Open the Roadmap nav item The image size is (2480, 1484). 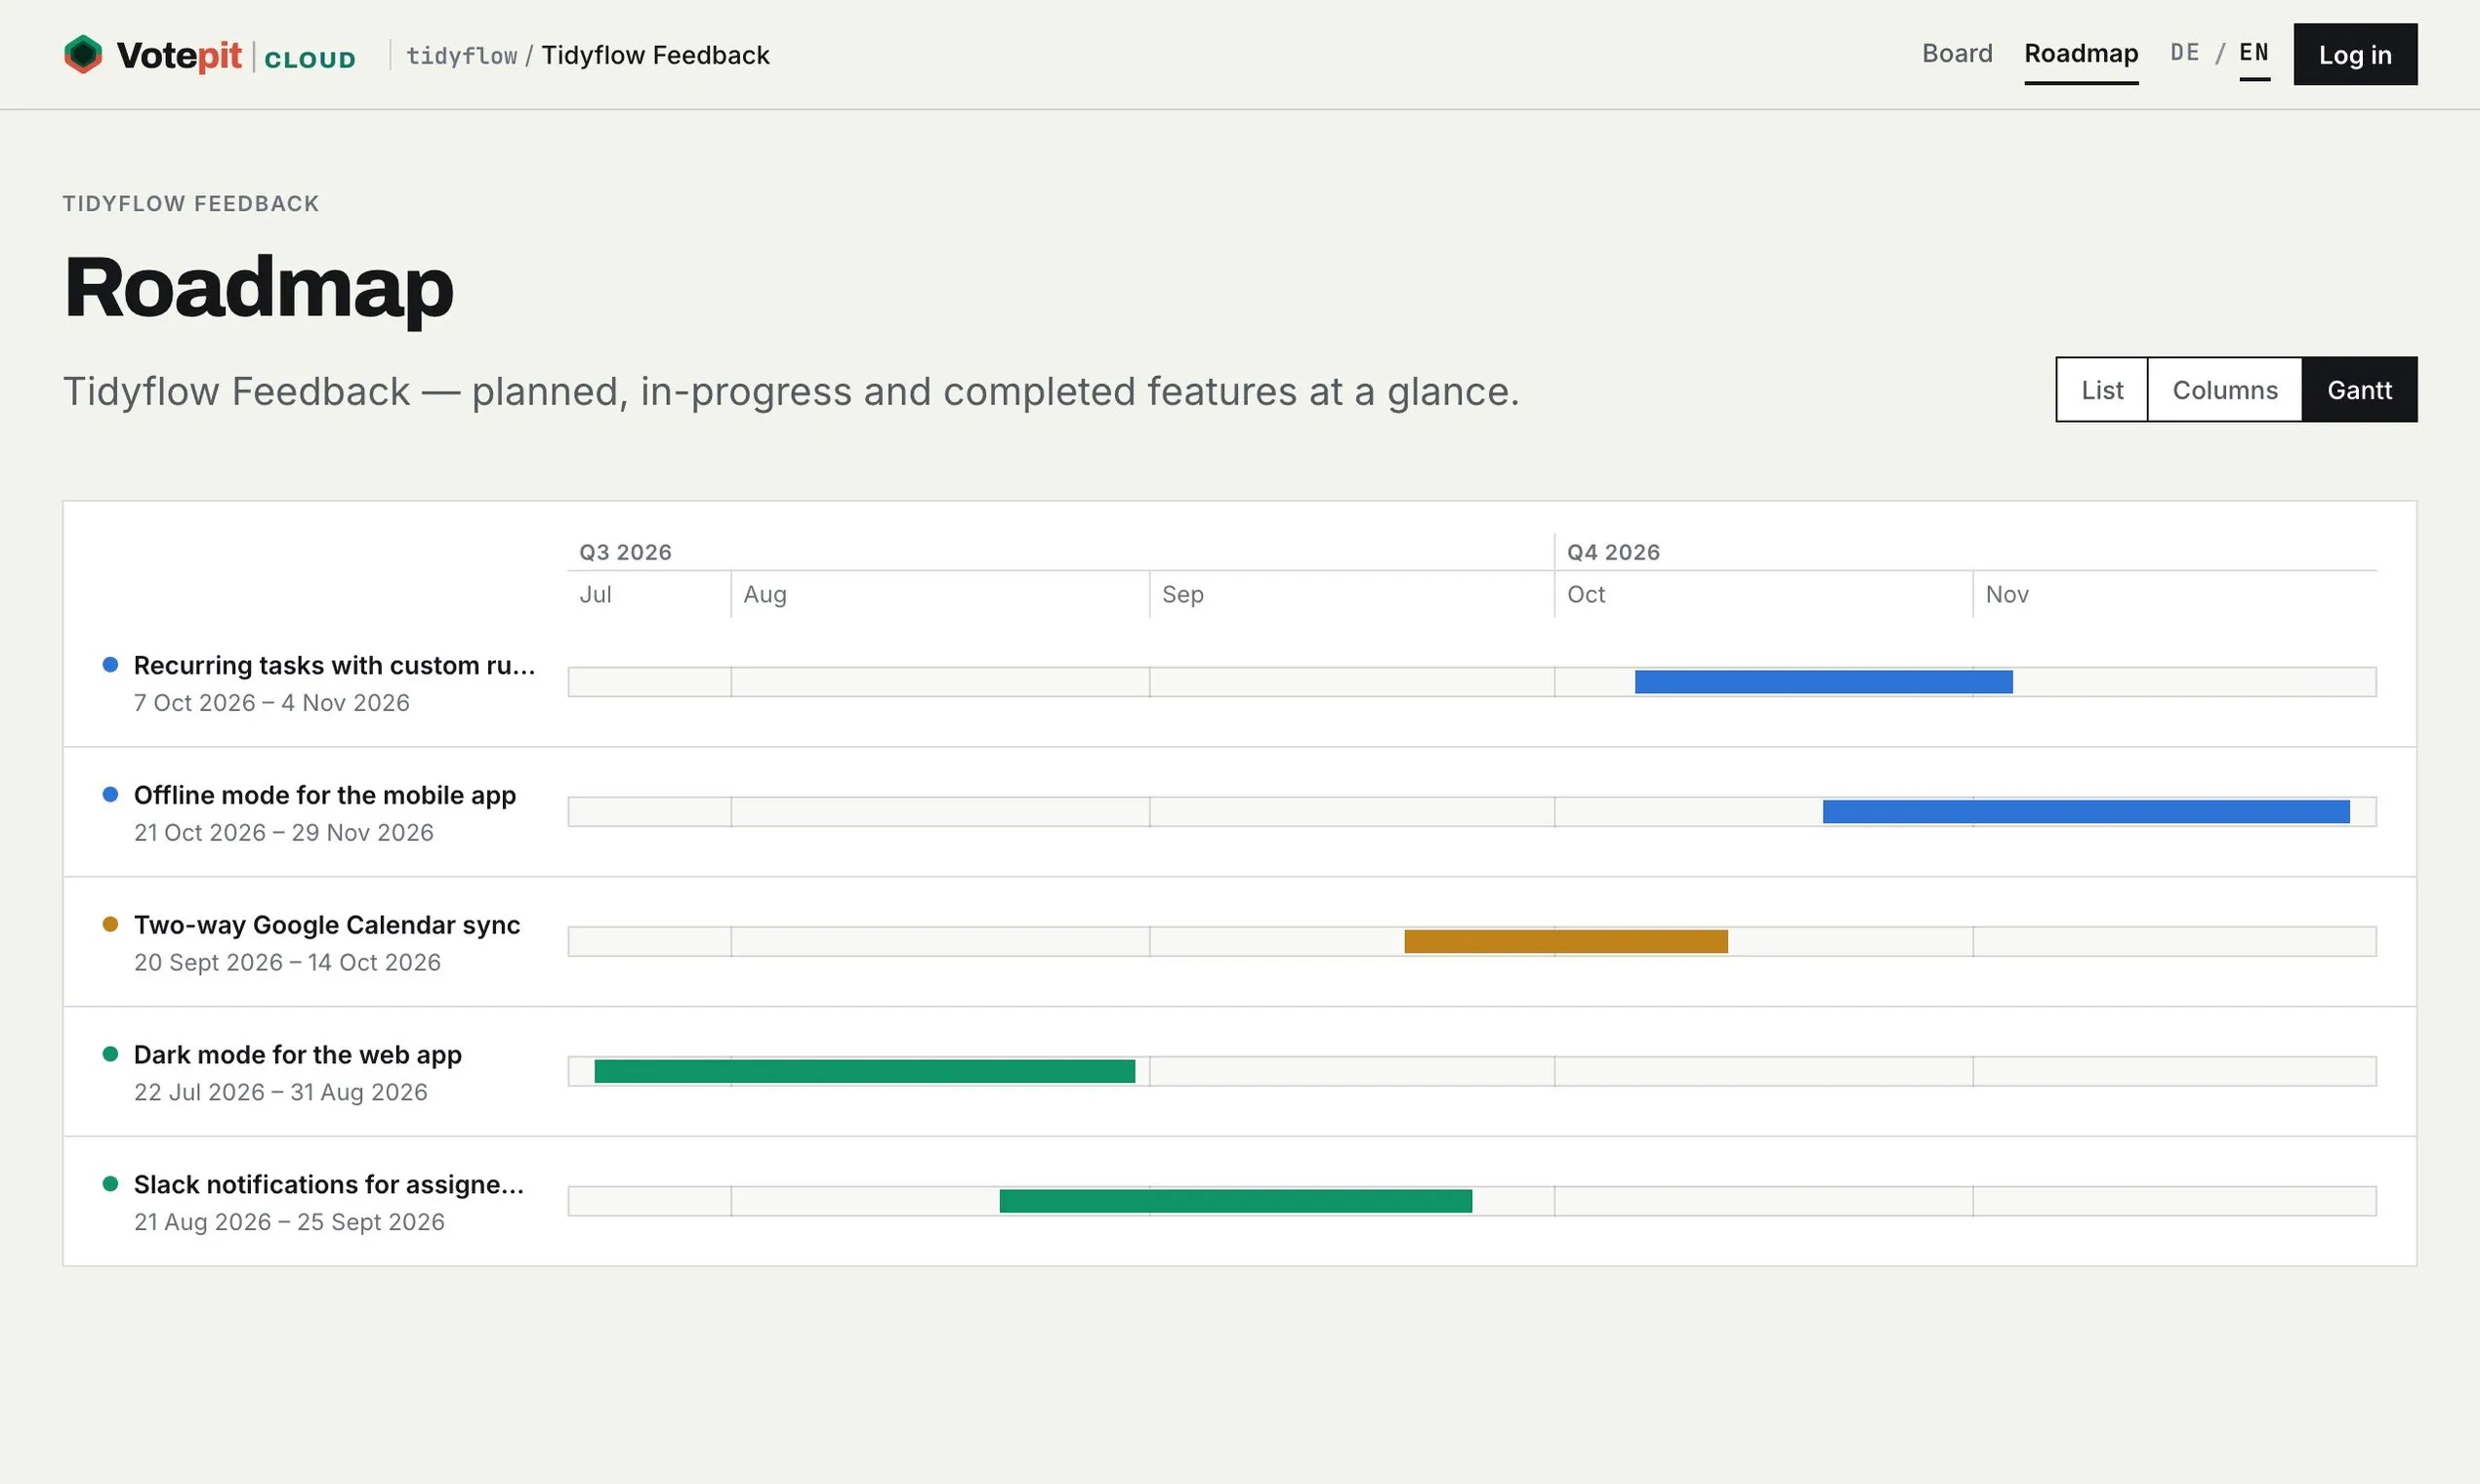click(x=2081, y=54)
